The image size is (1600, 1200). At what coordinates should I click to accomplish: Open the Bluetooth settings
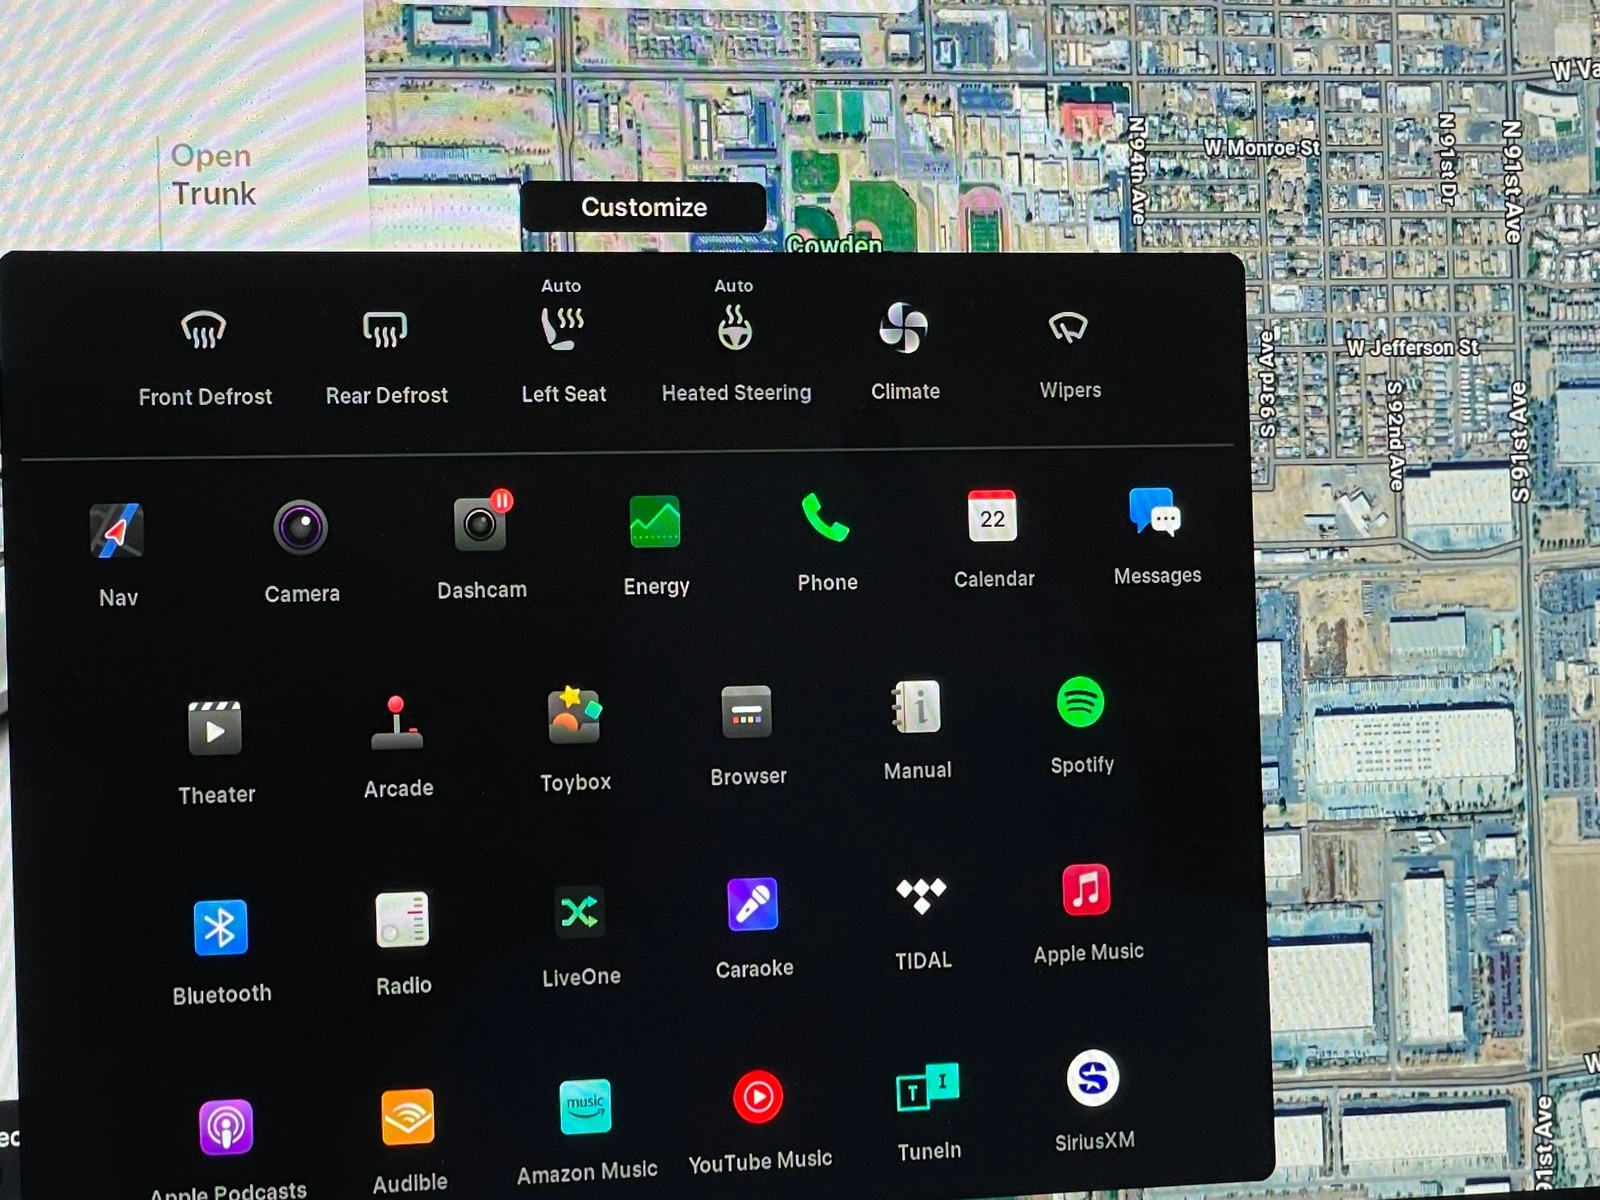pos(220,928)
